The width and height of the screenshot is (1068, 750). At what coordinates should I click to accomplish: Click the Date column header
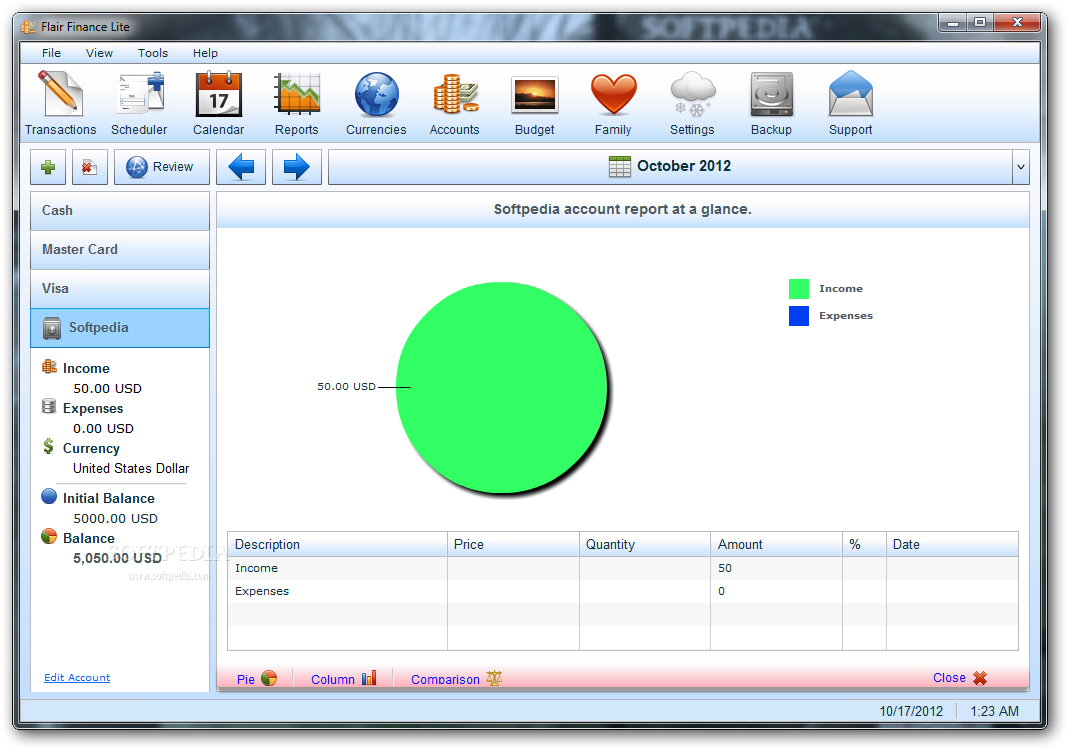coord(952,544)
